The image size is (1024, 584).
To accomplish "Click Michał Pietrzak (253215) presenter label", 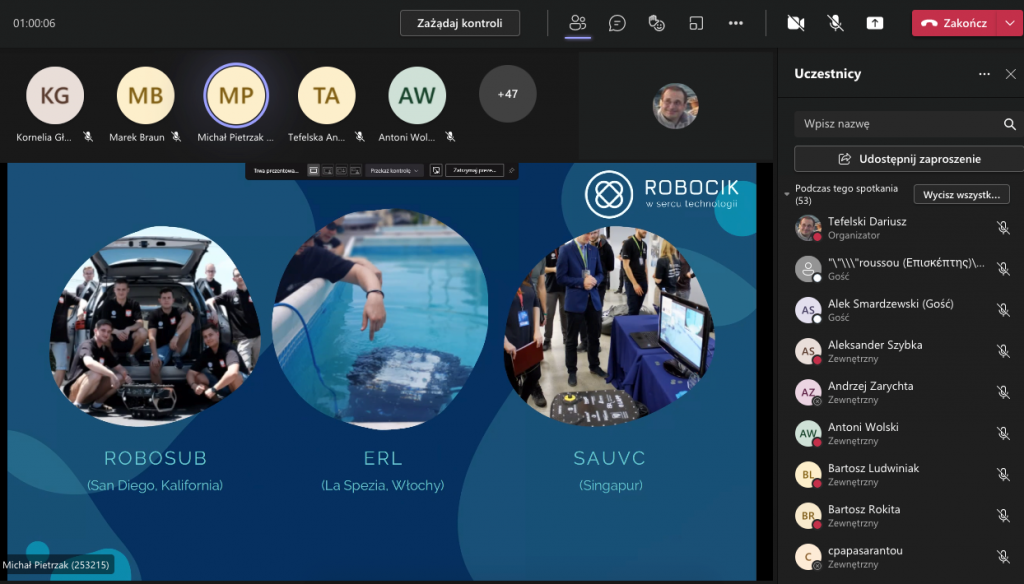I will (57, 564).
